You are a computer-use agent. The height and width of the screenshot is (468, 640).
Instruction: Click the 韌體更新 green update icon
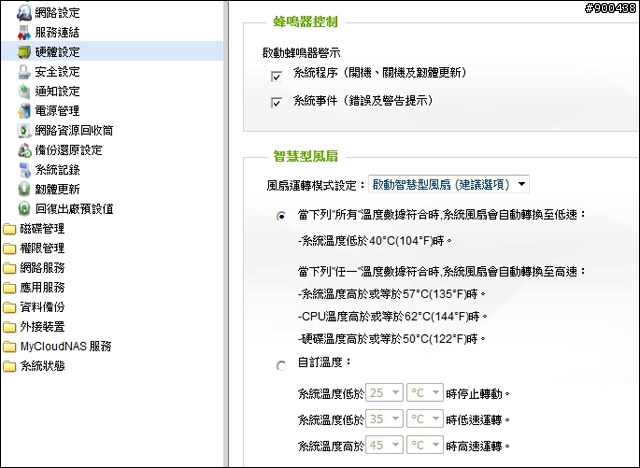point(24,189)
